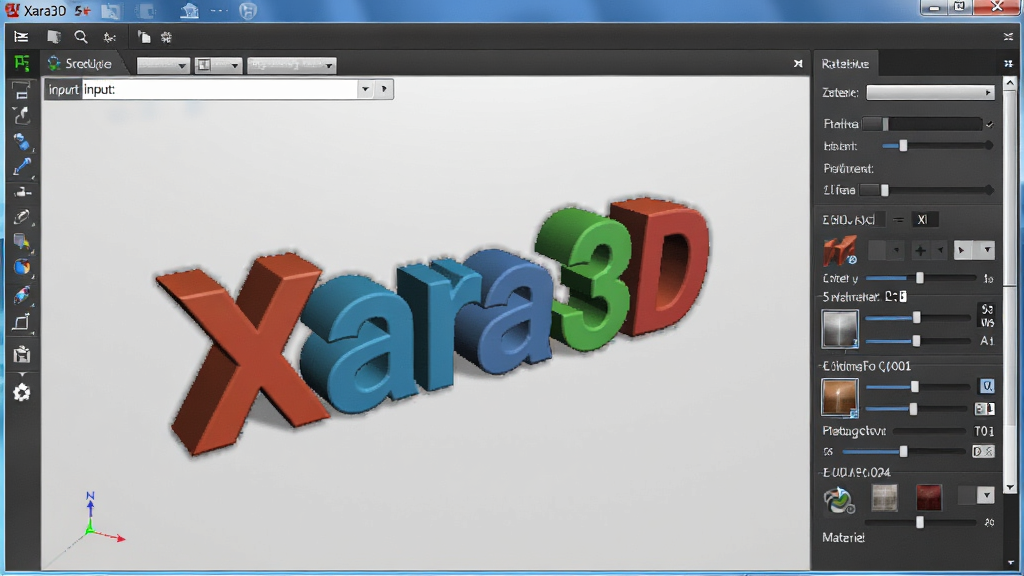
Task: Click the XI box in the right panel
Action: point(923,219)
